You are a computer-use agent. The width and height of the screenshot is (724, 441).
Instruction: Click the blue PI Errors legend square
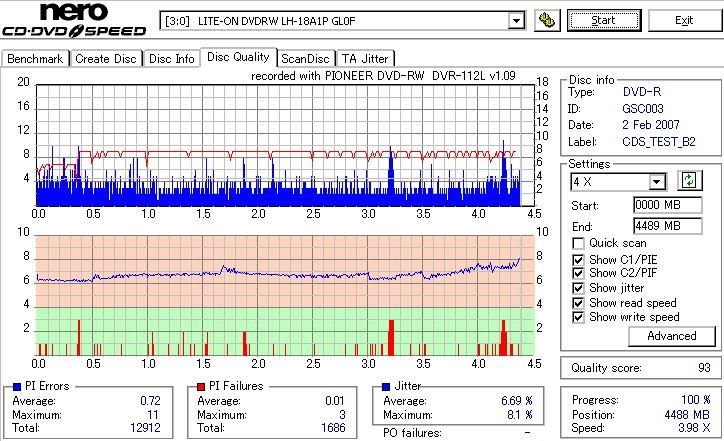click(x=17, y=387)
